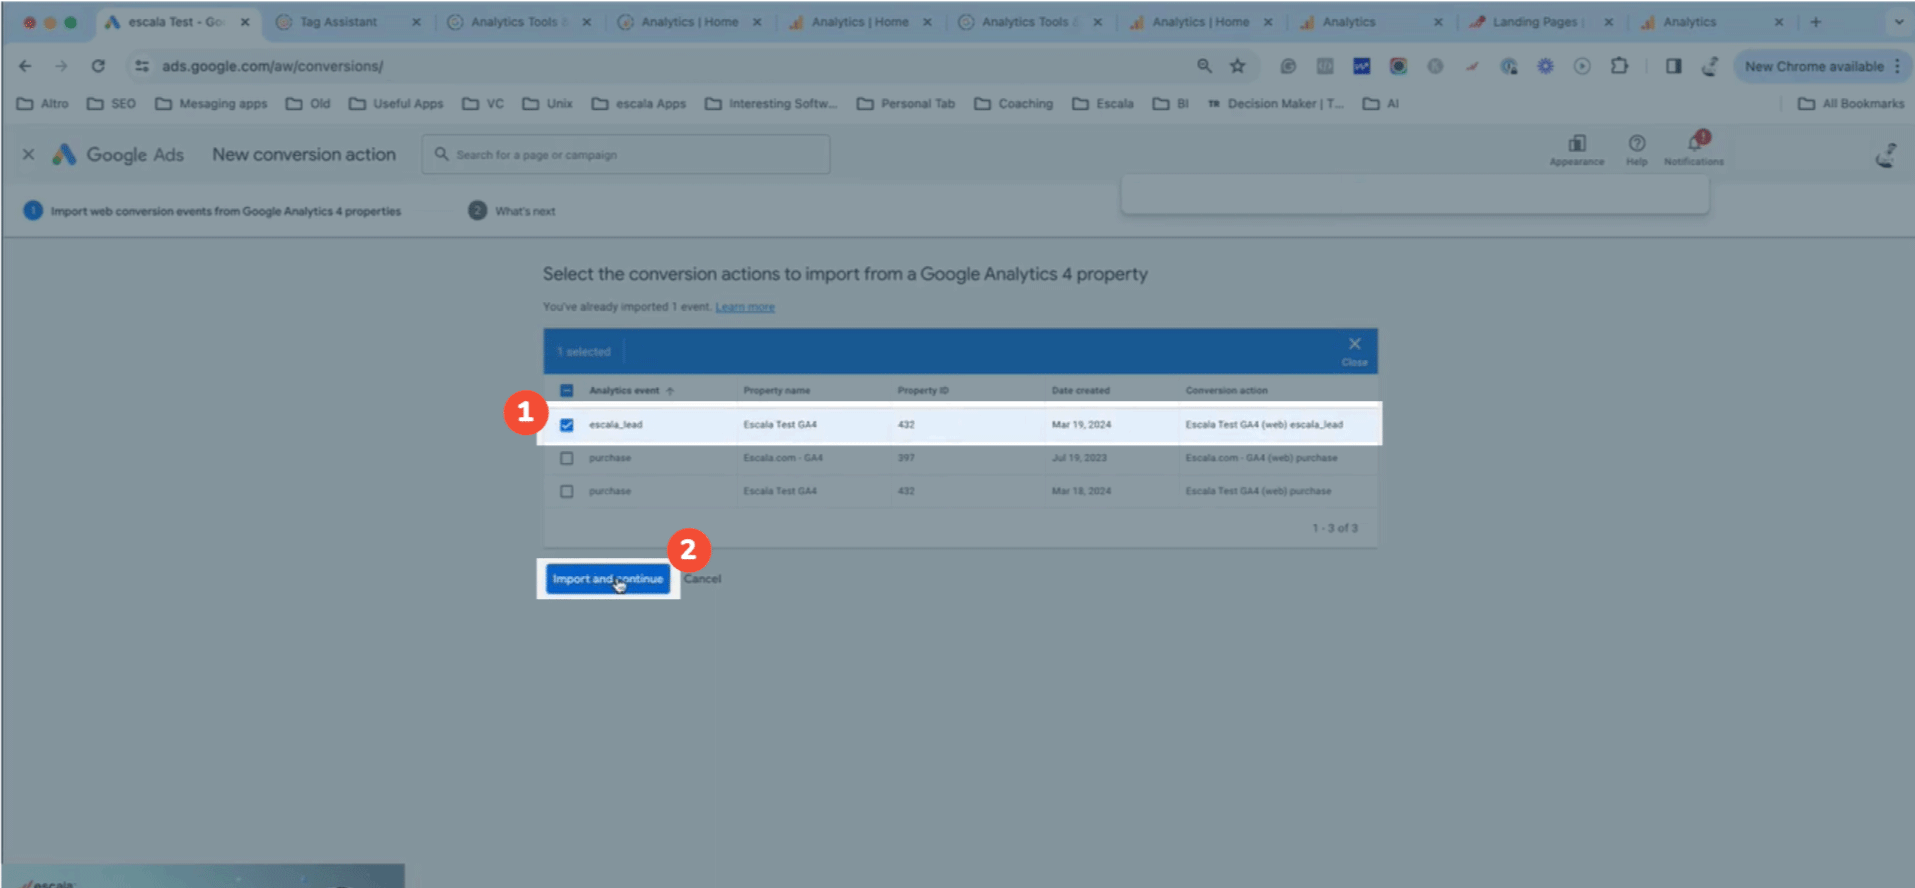Viewport: 1915px width, 888px height.
Task: Reload the page with refresh icon
Action: (98, 66)
